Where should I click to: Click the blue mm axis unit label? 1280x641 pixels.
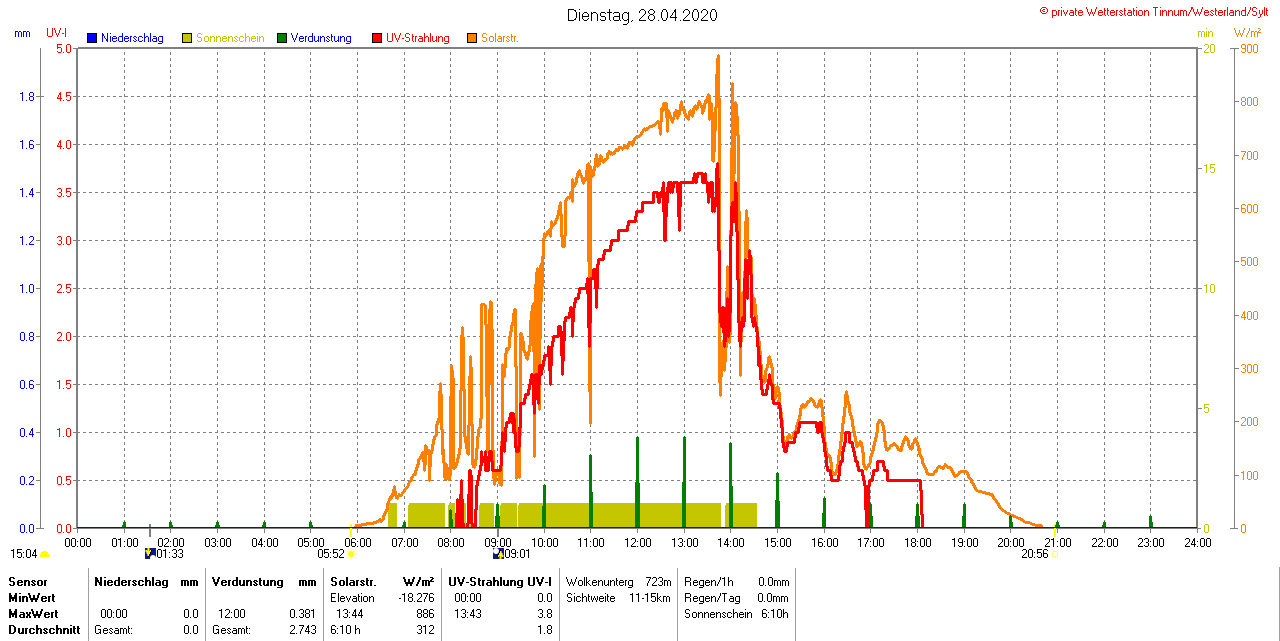(23, 33)
